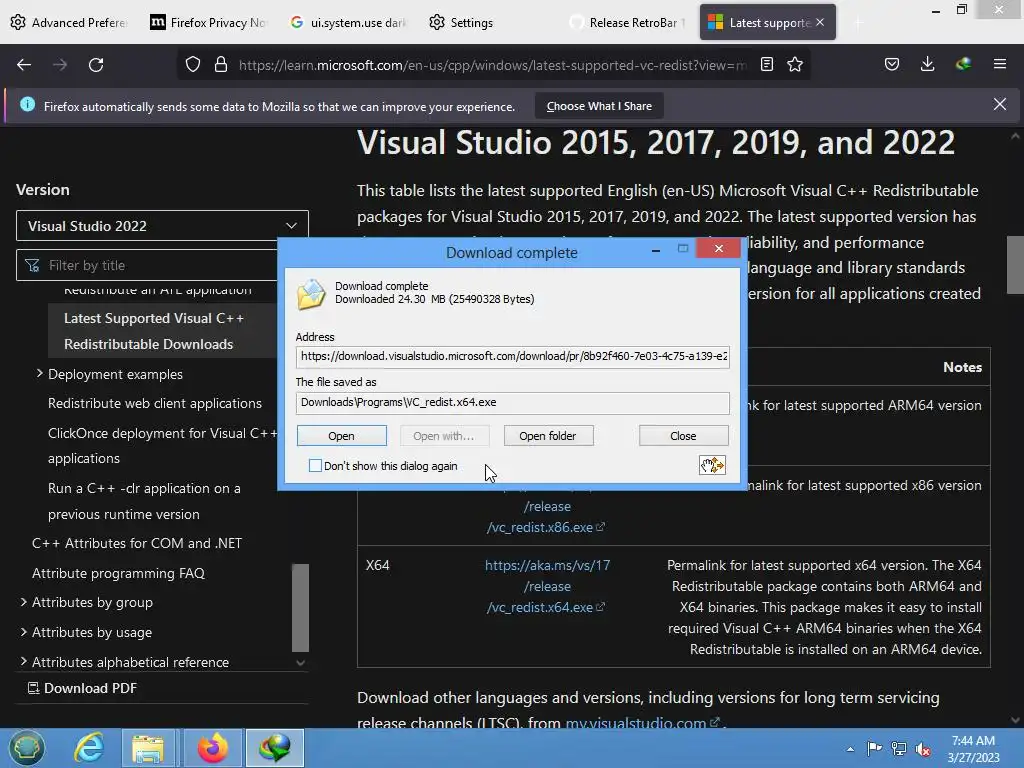Toggle reader view icon in address bar
The height and width of the screenshot is (768, 1024).
(x=767, y=65)
